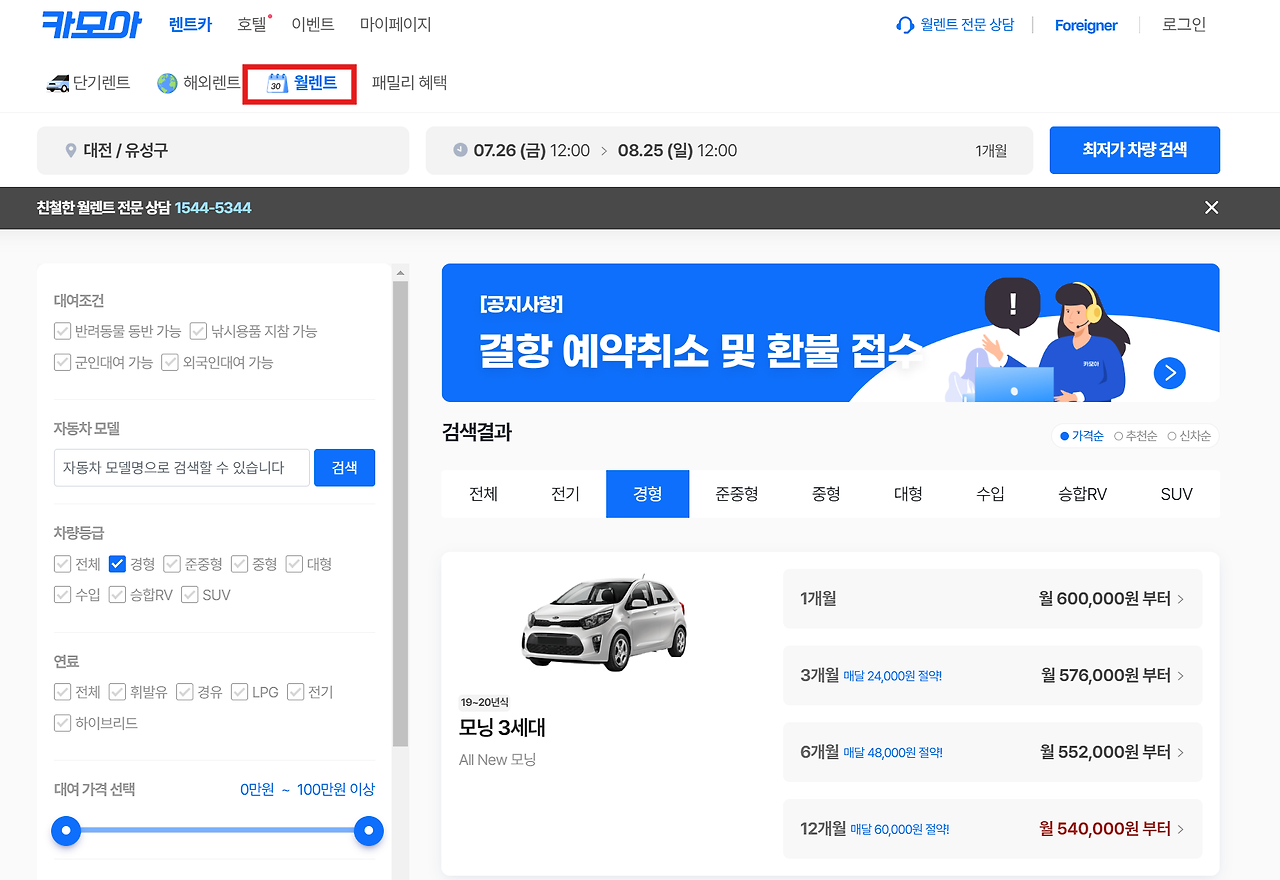Open the rental date range picker
Image resolution: width=1280 pixels, height=880 pixels.
coord(729,151)
